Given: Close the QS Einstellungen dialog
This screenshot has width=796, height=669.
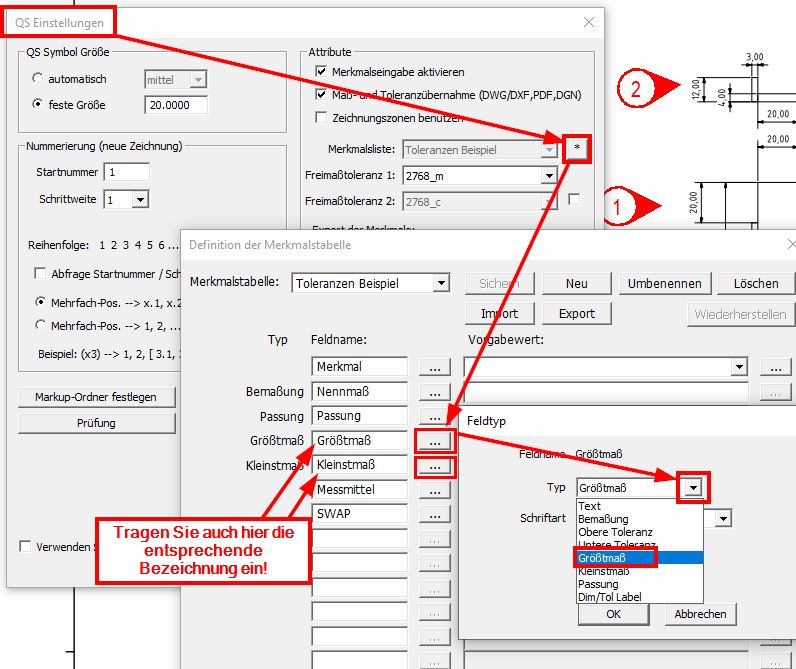Looking at the screenshot, I should (589, 22).
